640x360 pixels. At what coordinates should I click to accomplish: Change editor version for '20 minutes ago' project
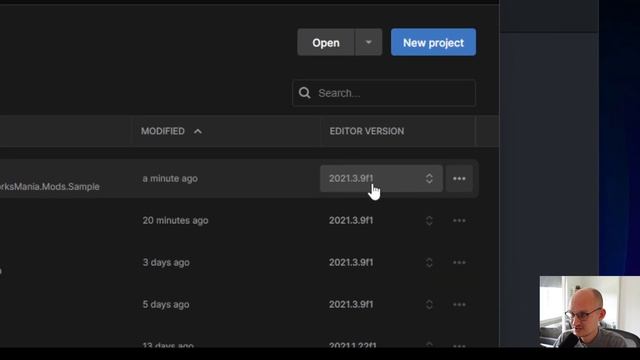point(429,220)
